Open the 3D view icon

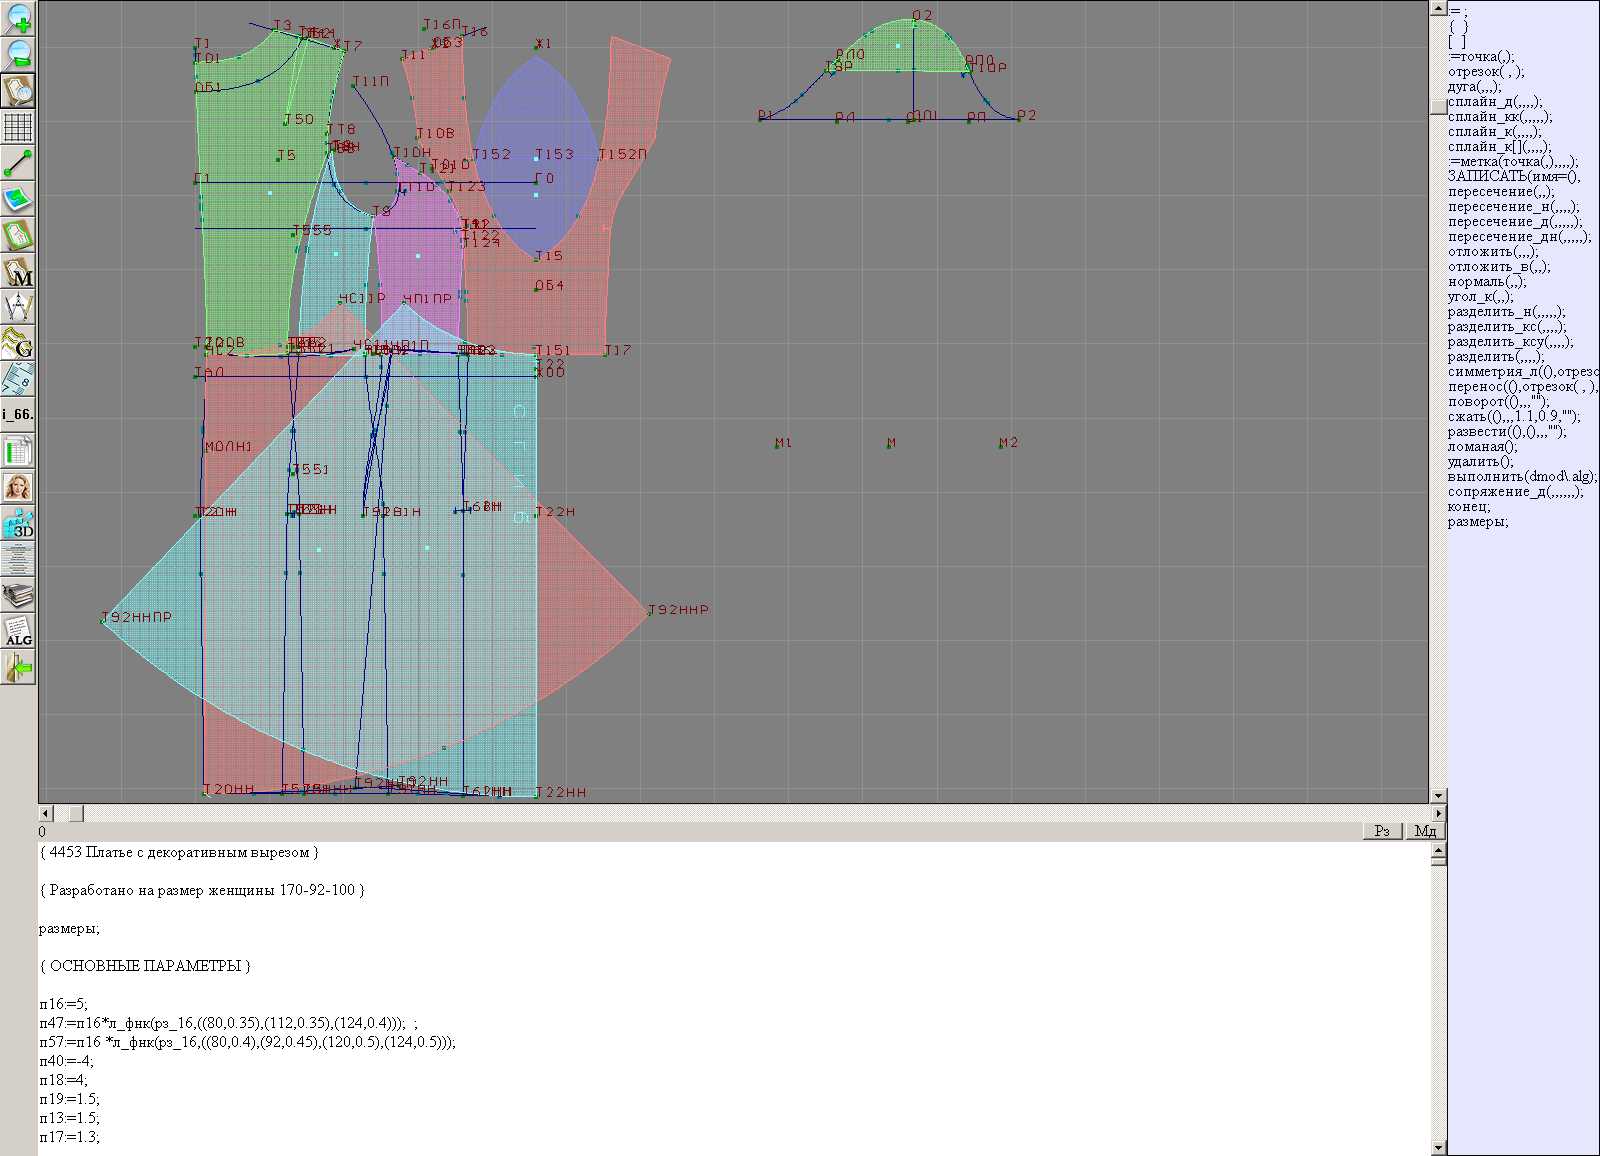18,523
